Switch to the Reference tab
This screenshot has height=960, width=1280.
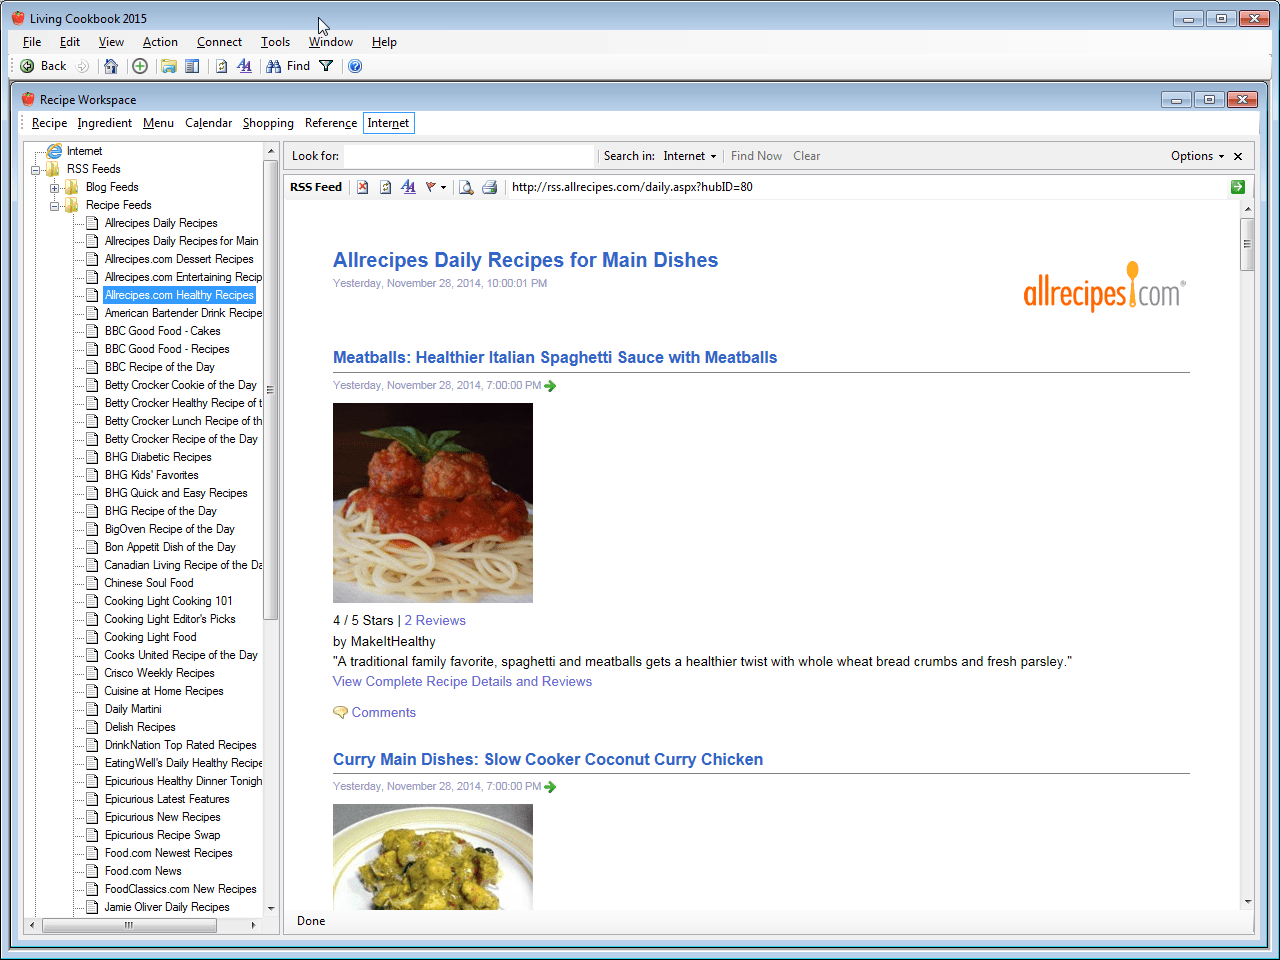pyautogui.click(x=331, y=123)
